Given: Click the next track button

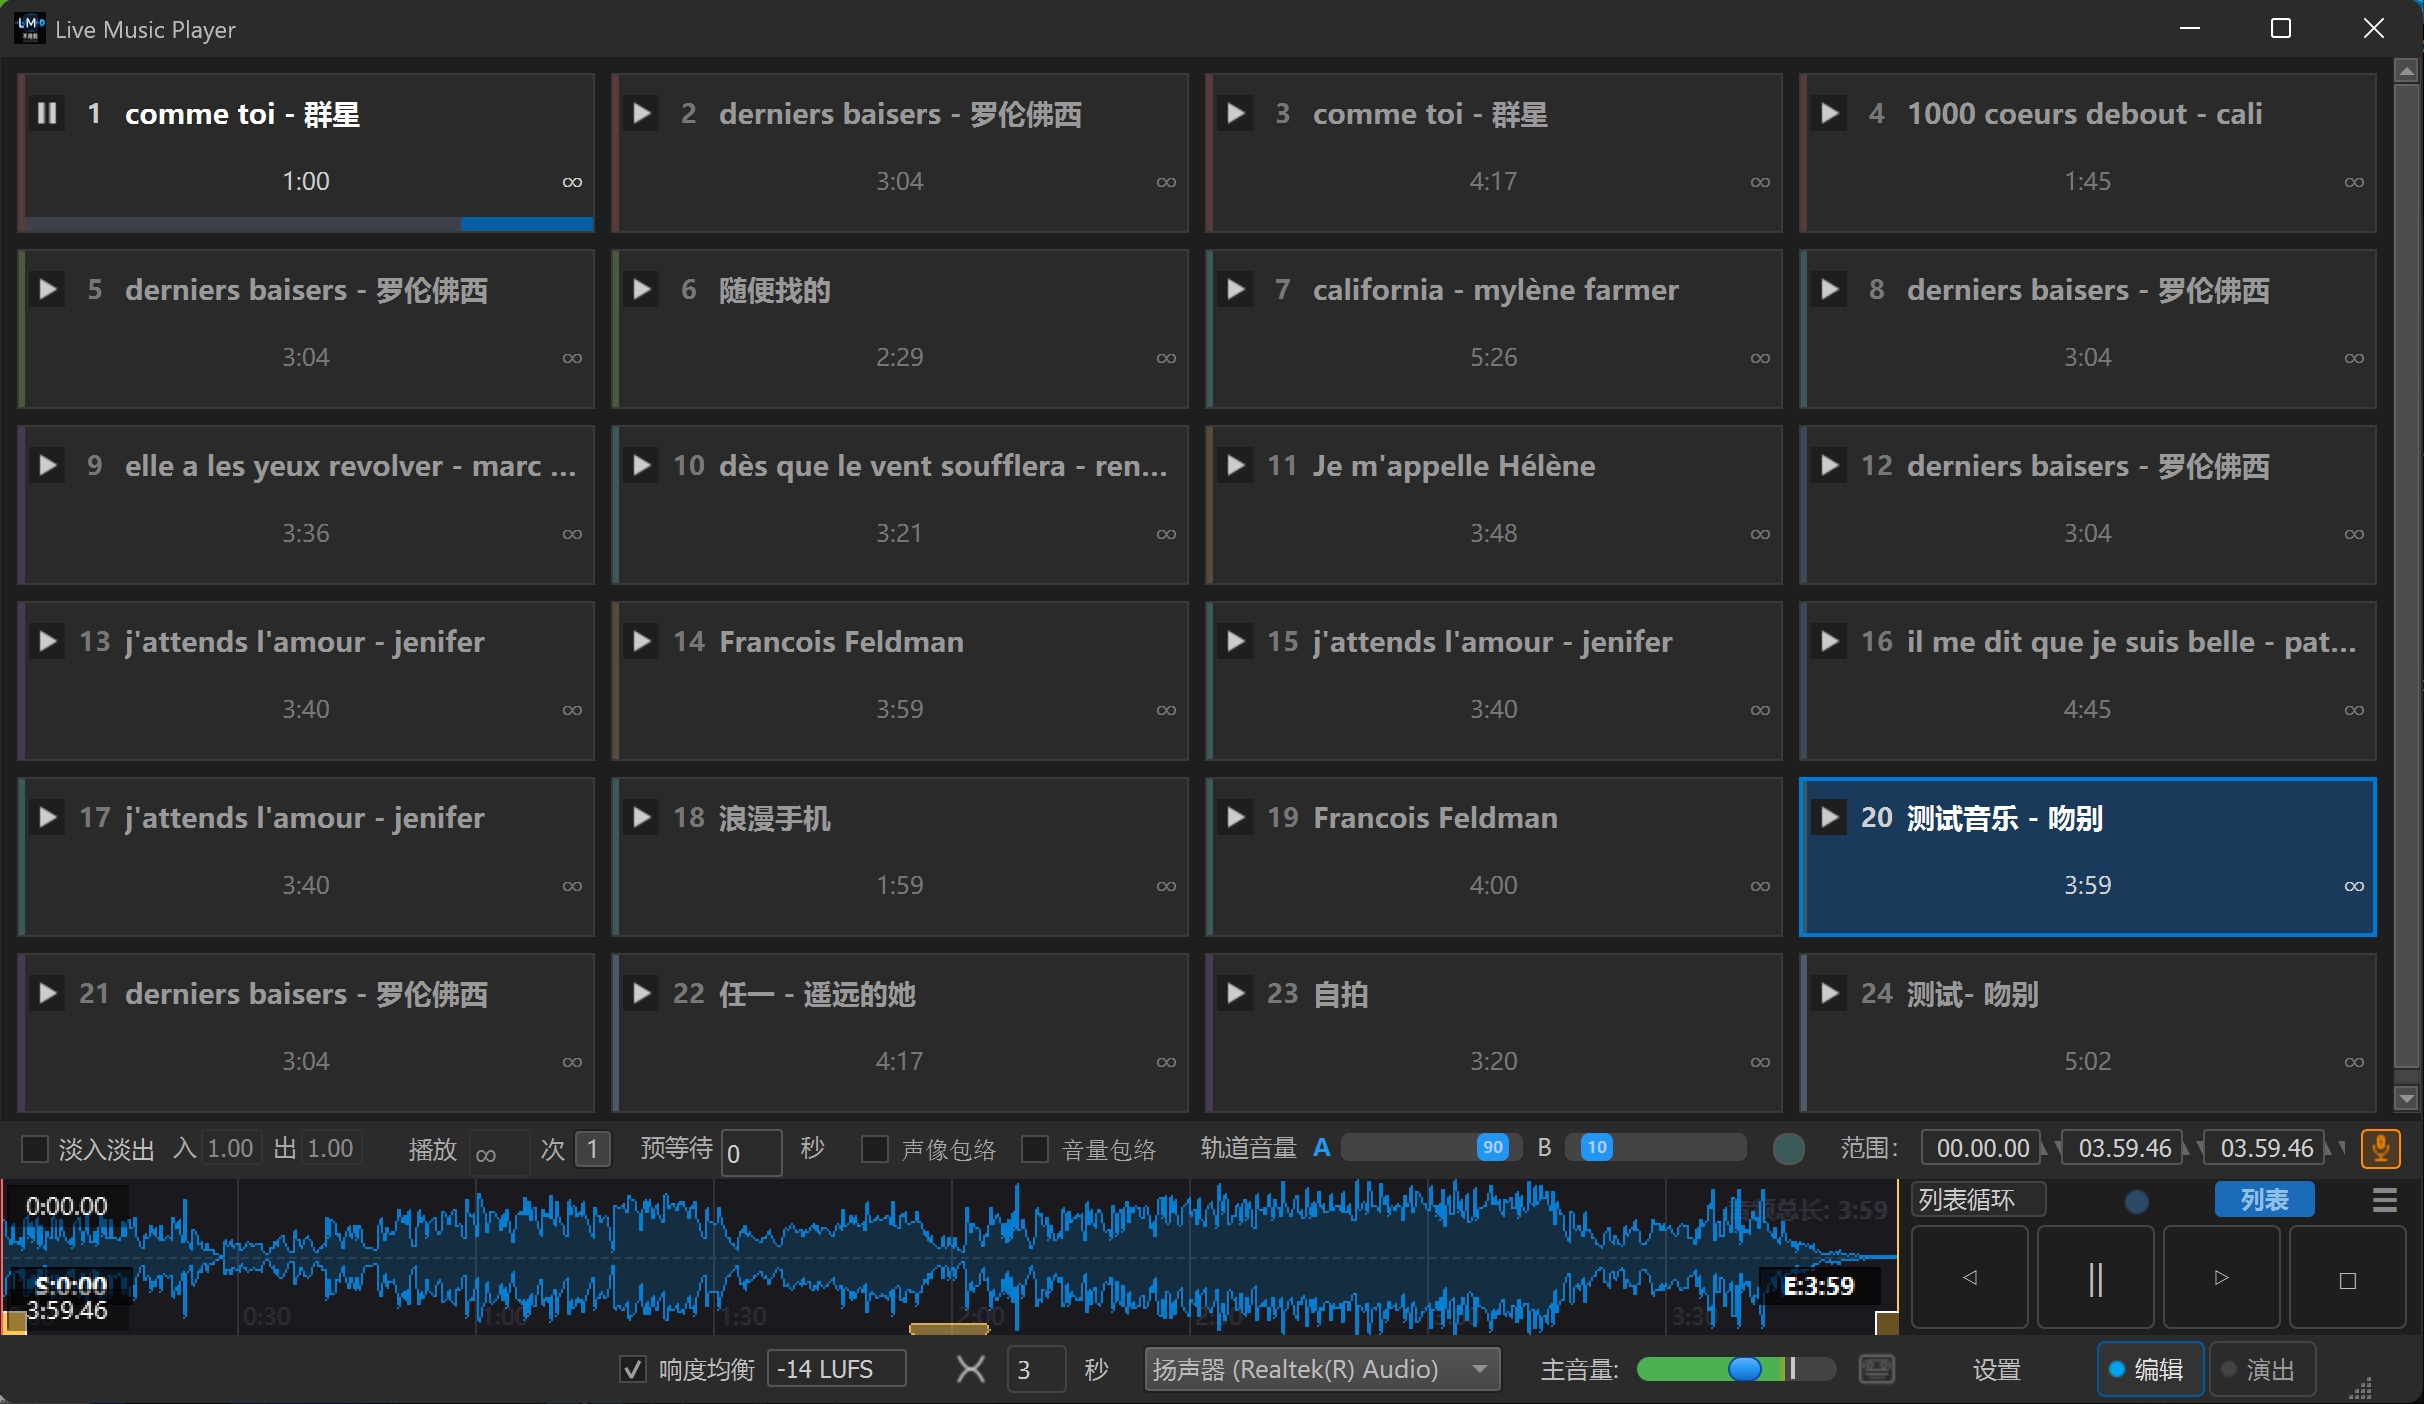Looking at the screenshot, I should click(x=2222, y=1278).
